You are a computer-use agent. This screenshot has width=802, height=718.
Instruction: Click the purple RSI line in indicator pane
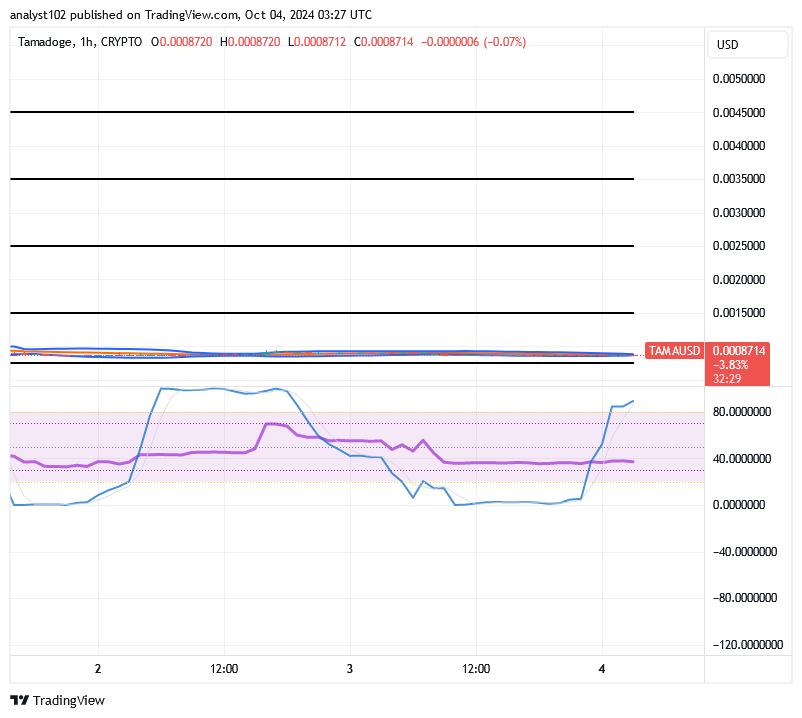click(x=322, y=439)
